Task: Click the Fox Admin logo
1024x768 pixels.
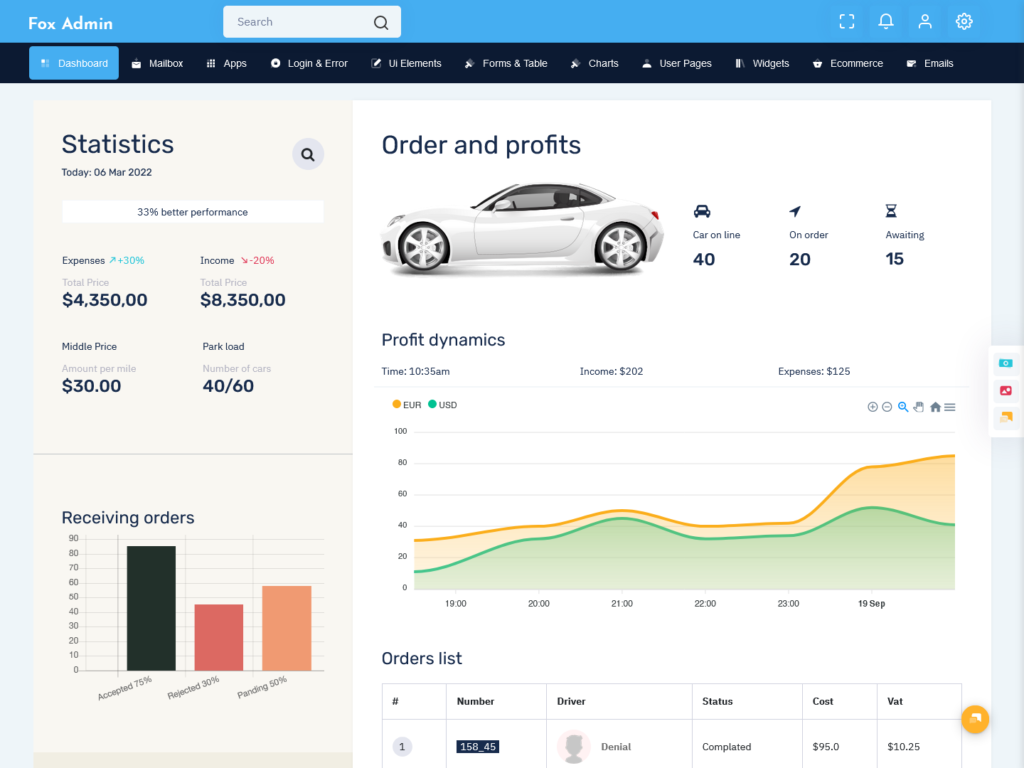Action: coord(69,22)
